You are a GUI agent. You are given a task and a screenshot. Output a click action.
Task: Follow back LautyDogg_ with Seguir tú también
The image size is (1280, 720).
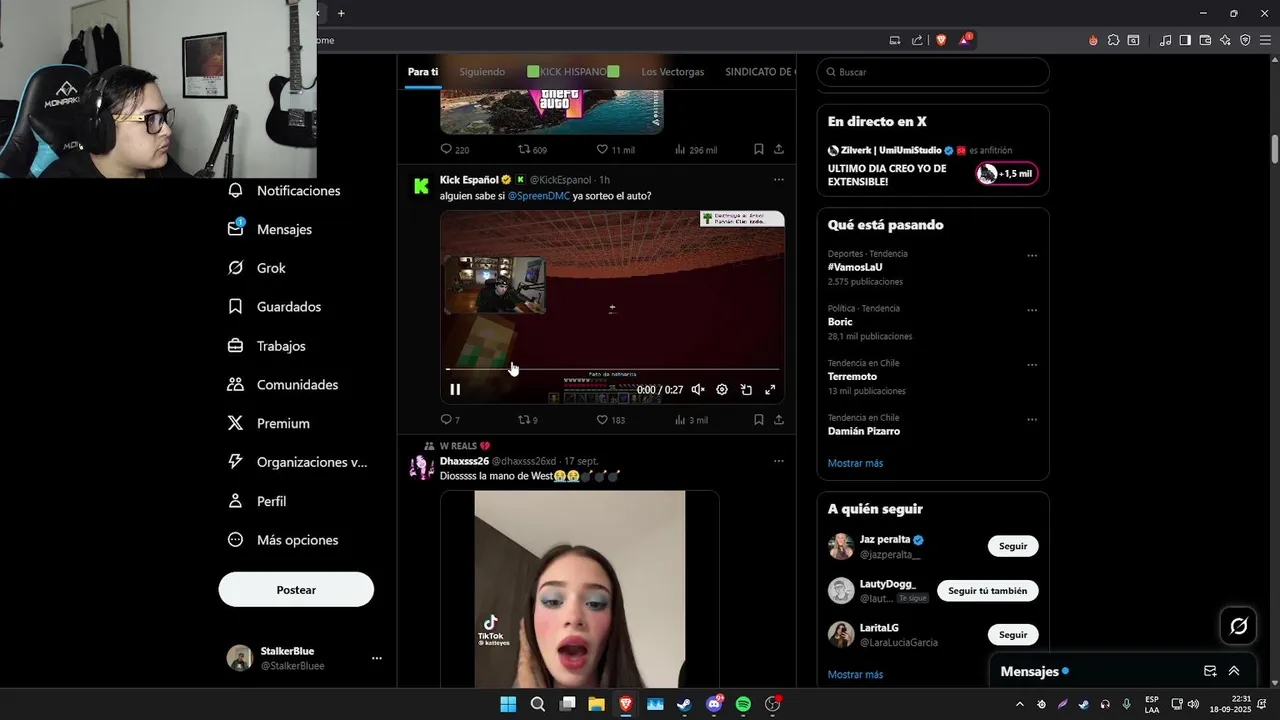[x=987, y=591]
